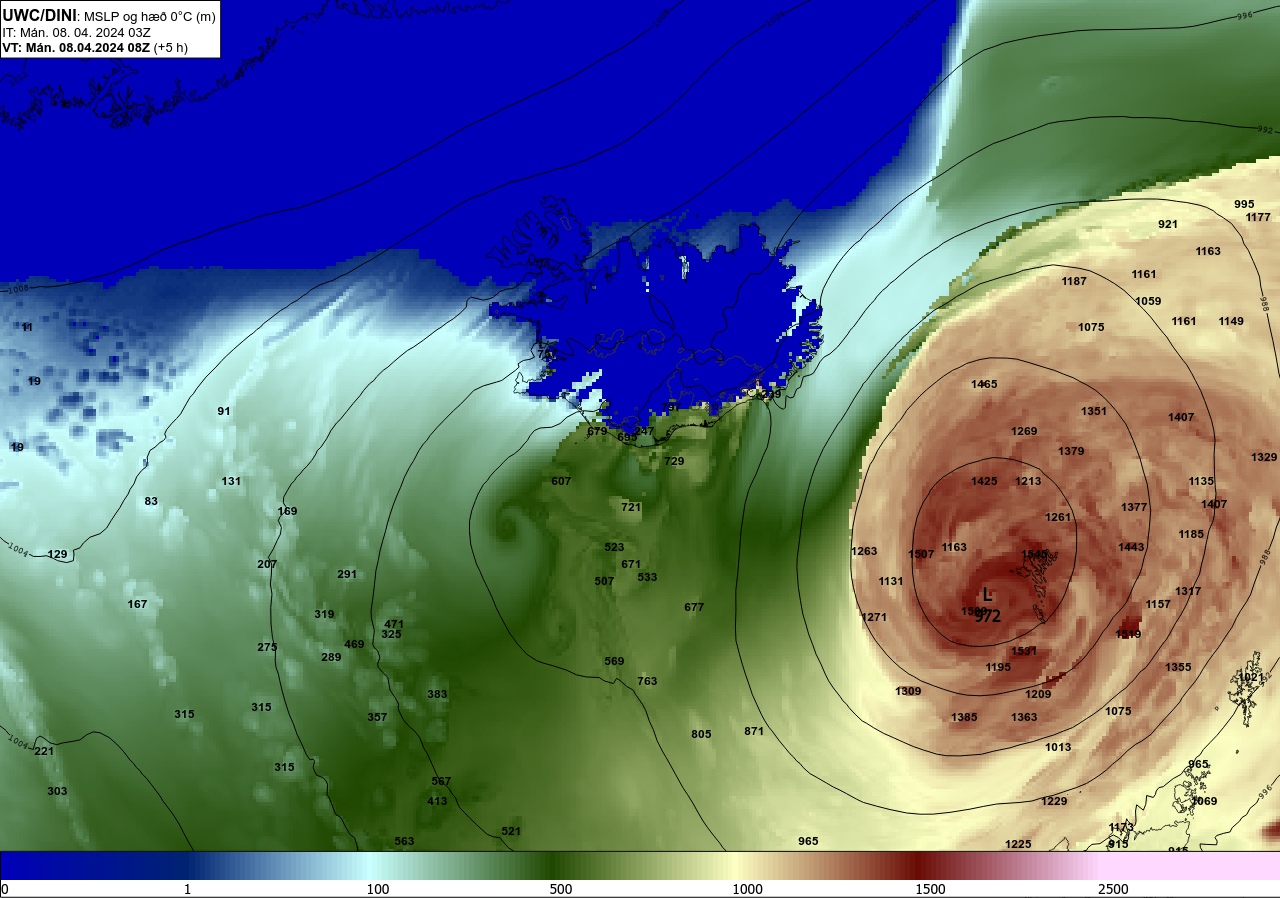
Task: Select the VT: Mán. 08.04.2024 08Z line
Action: [x=95, y=47]
